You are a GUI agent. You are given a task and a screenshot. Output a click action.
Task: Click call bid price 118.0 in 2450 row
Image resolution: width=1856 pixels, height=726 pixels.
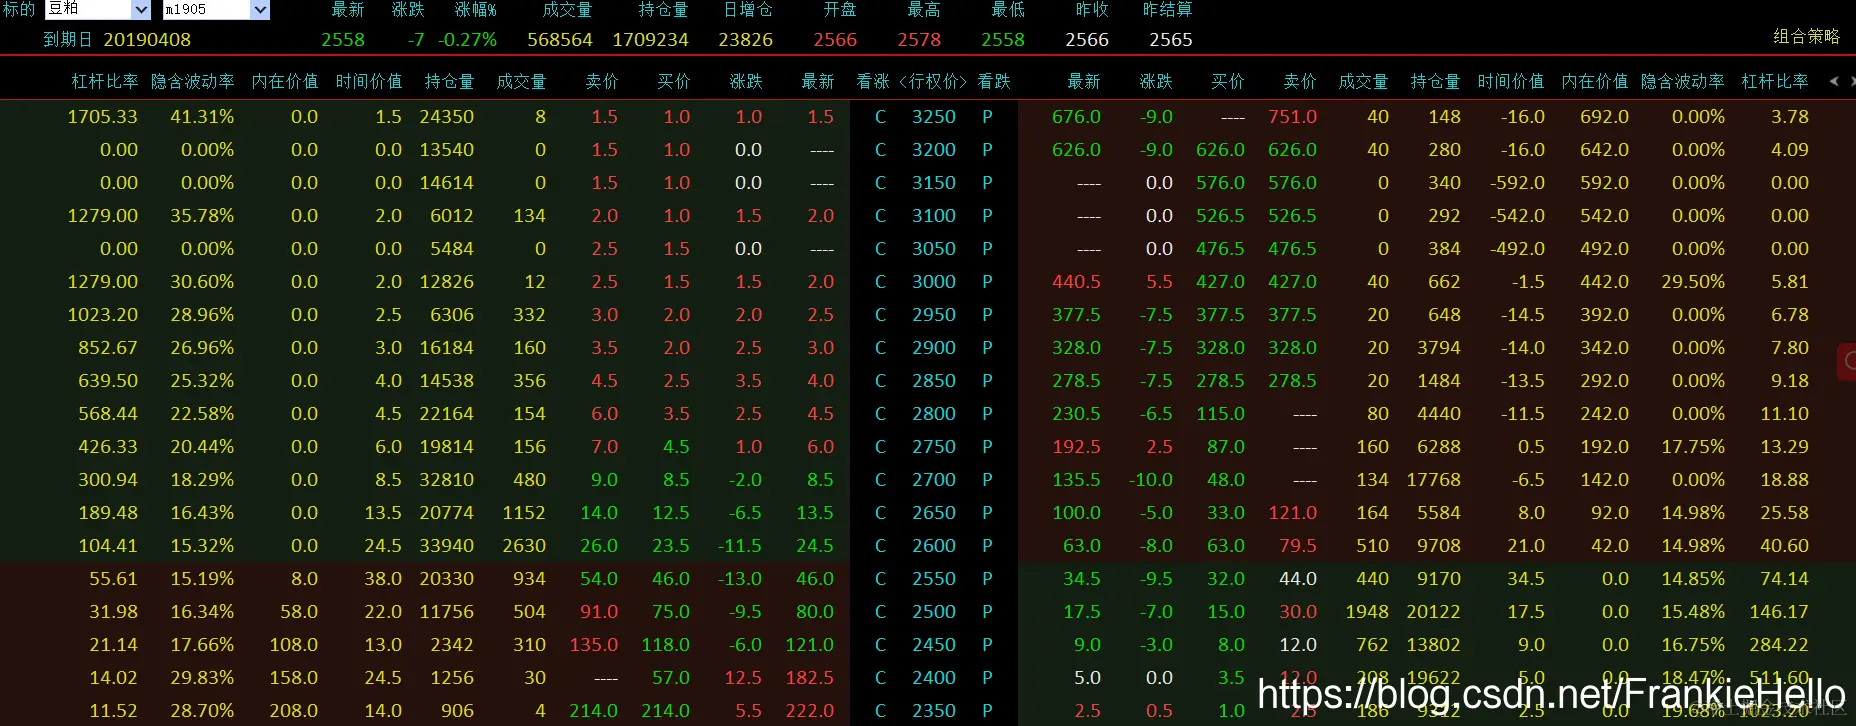pos(666,645)
